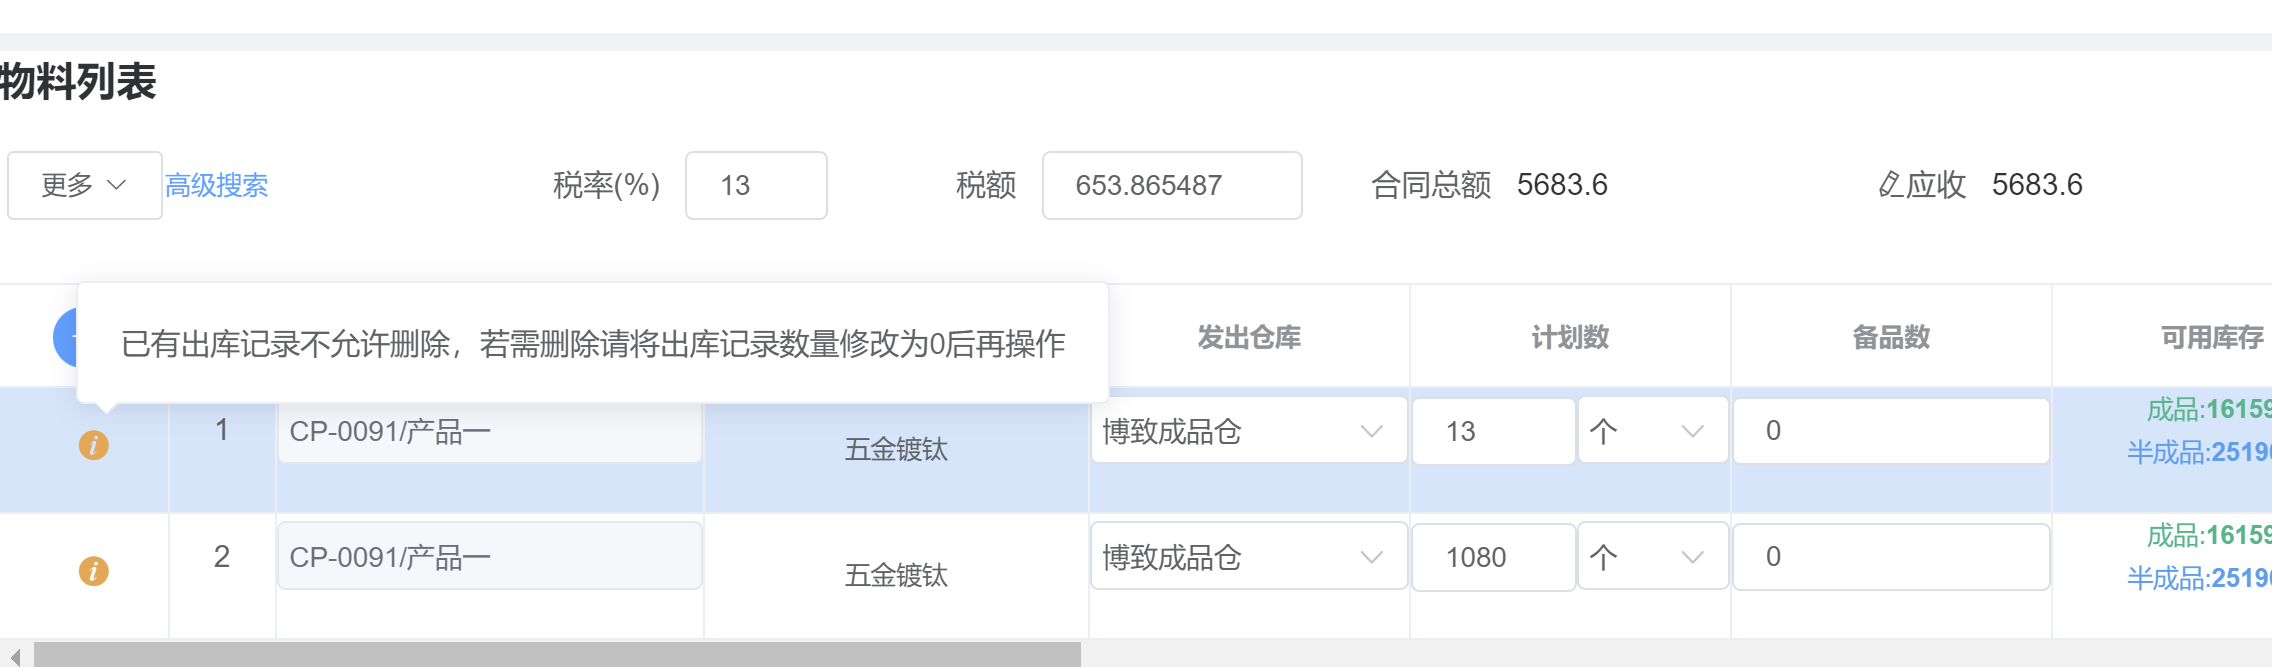The image size is (2272, 667).
Task: Open the unit 个 dropdown in row 1
Action: (x=1653, y=431)
